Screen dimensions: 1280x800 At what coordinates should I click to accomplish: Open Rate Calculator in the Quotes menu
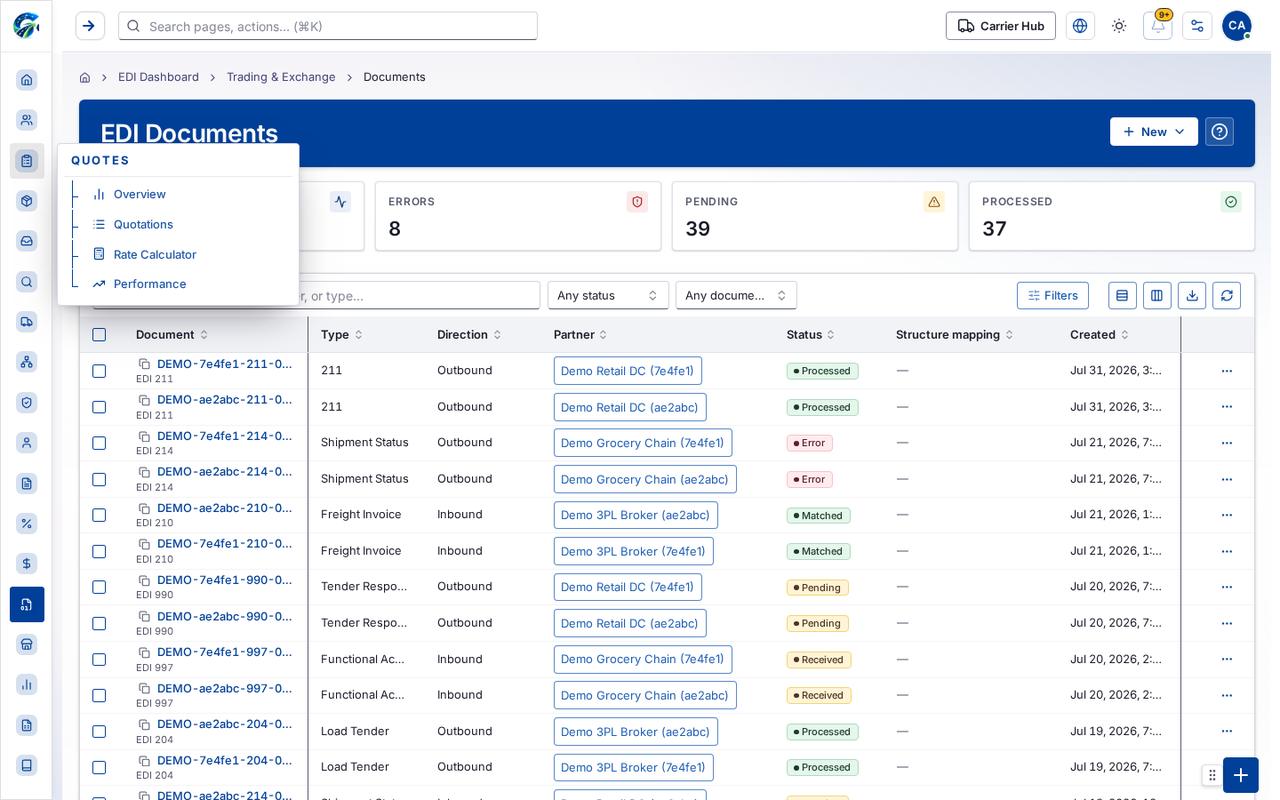click(155, 254)
